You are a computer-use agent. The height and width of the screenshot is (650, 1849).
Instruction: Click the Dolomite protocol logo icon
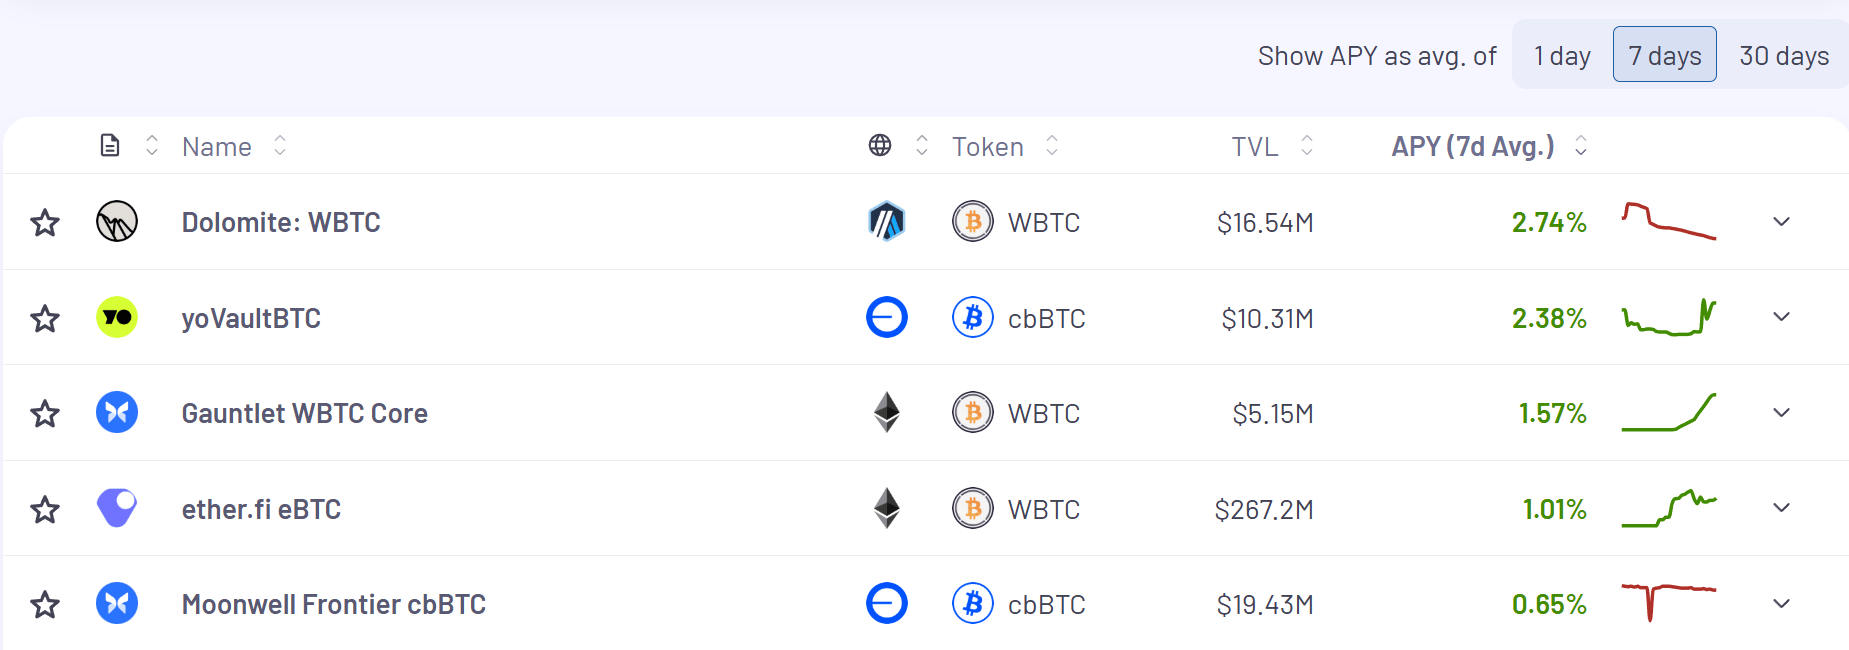117,221
